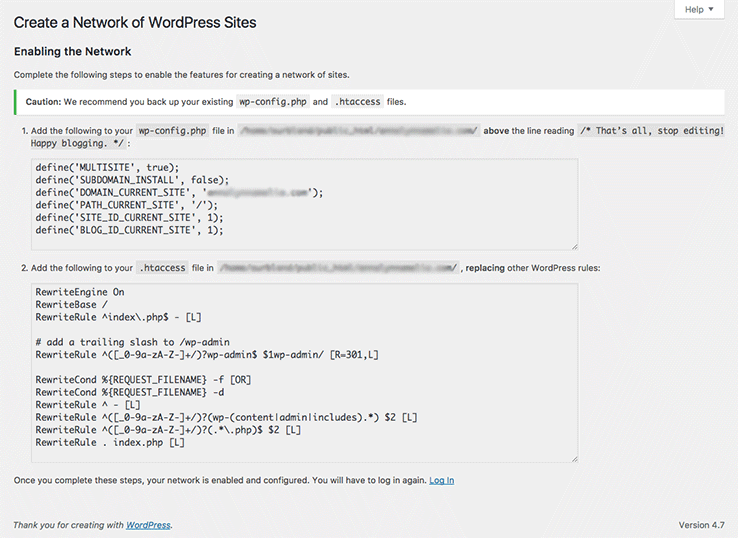
Task: Click the BLOG_ID_CURRENT_SITE define line
Action: (129, 230)
